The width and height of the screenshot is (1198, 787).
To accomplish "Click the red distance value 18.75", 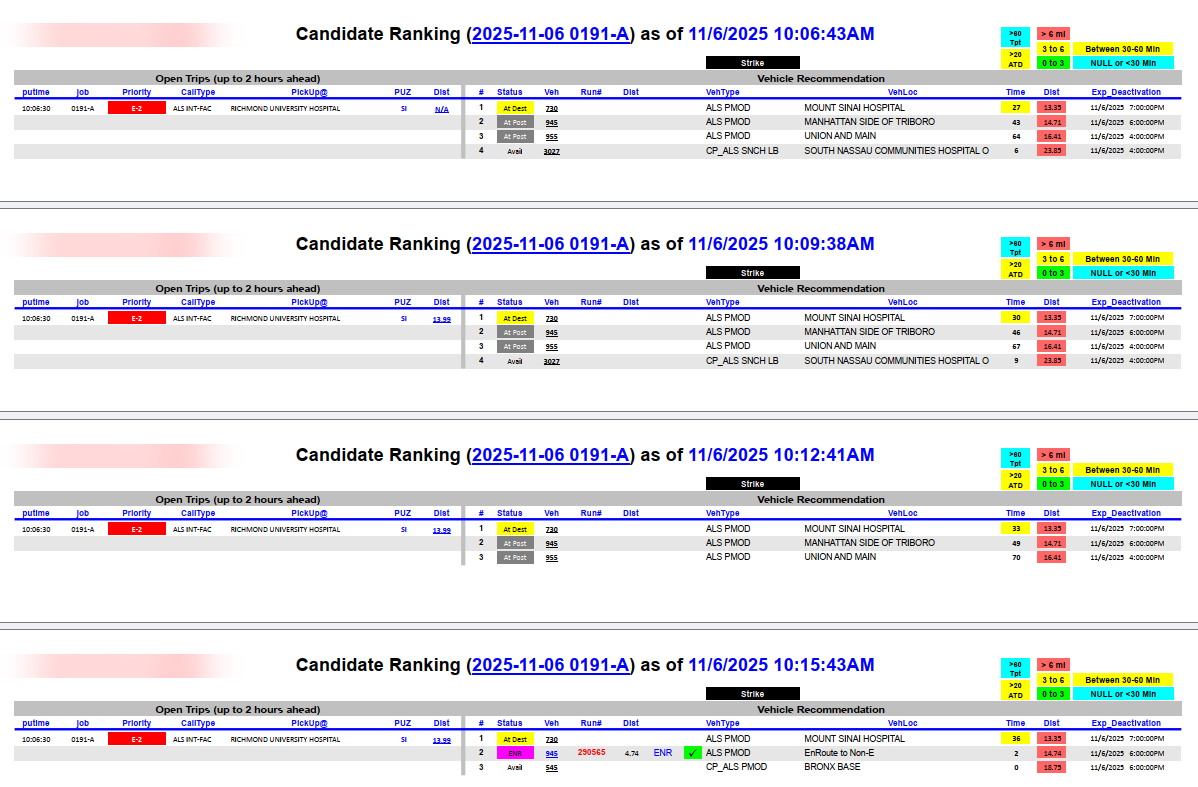I will 1052,767.
